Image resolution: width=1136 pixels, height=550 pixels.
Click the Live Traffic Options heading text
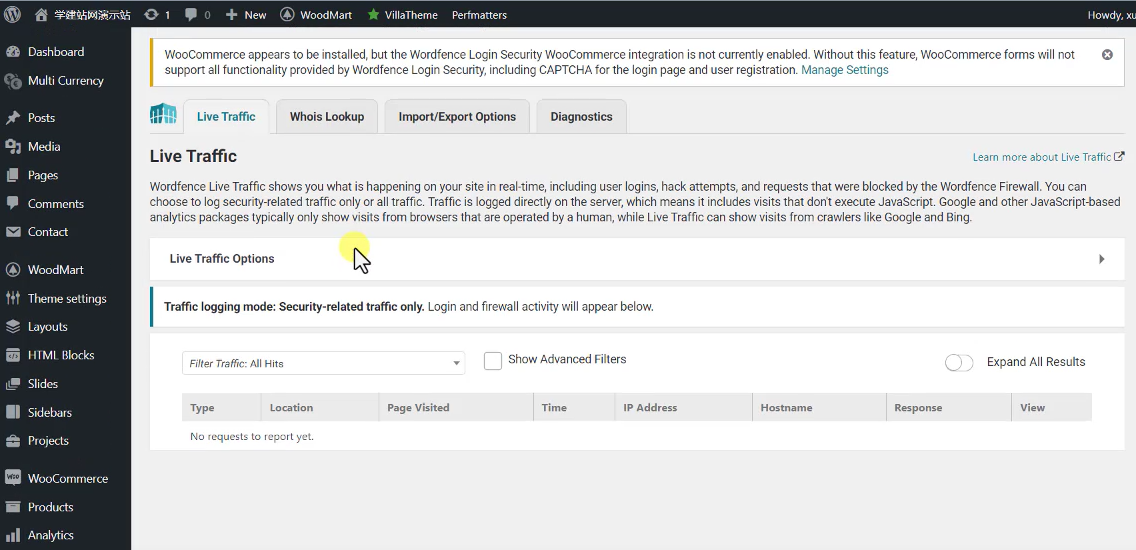[222, 259]
